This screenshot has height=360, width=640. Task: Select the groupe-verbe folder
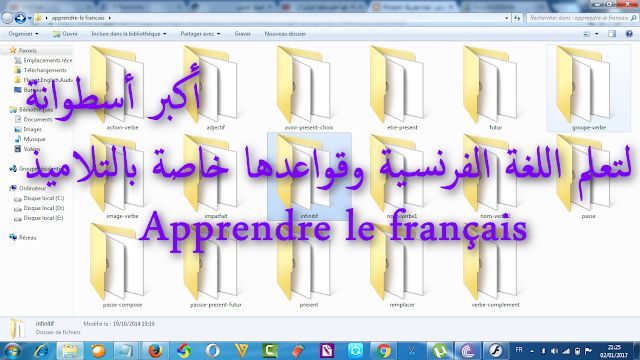click(x=588, y=89)
